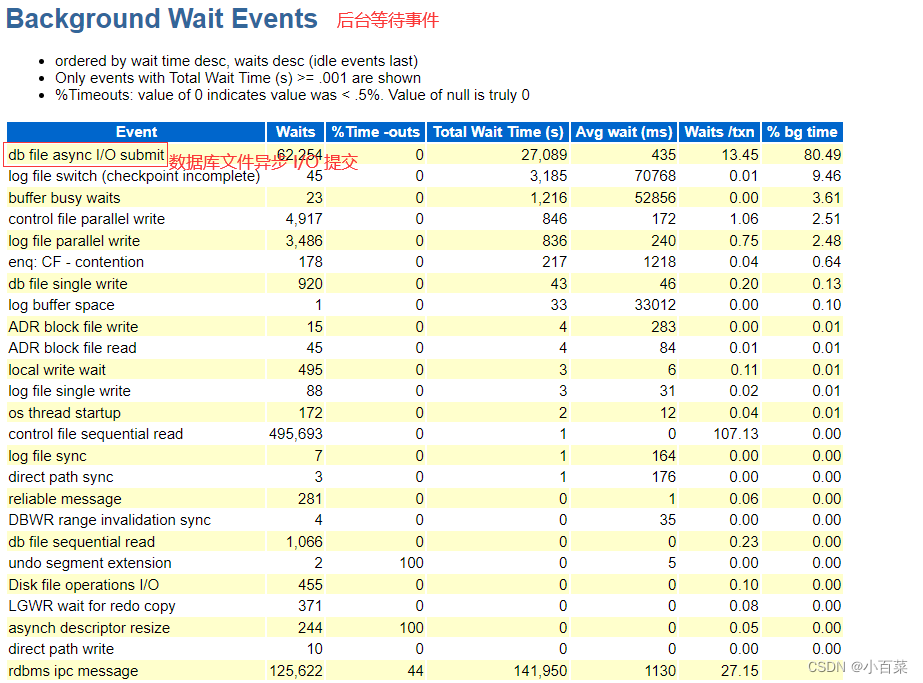
Task: Select 'DBWR range invalidation sync' event
Action: (x=109, y=520)
